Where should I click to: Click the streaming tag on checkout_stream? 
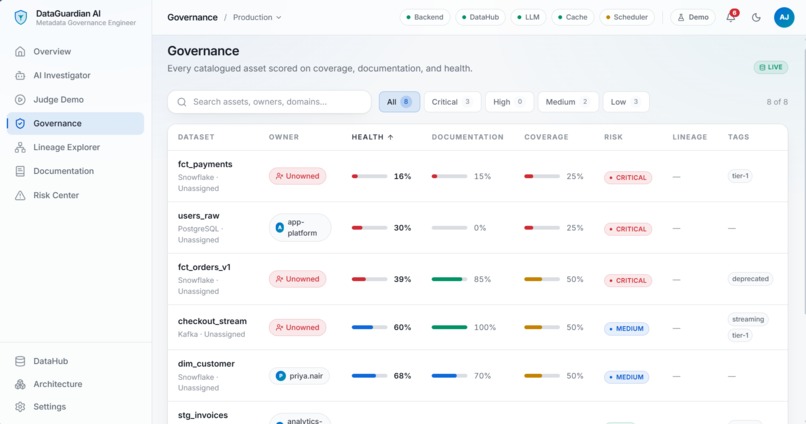click(x=748, y=319)
